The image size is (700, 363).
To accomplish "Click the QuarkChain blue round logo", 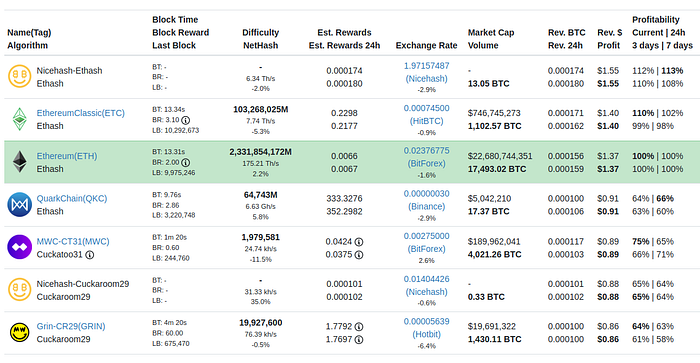I will (x=20, y=204).
